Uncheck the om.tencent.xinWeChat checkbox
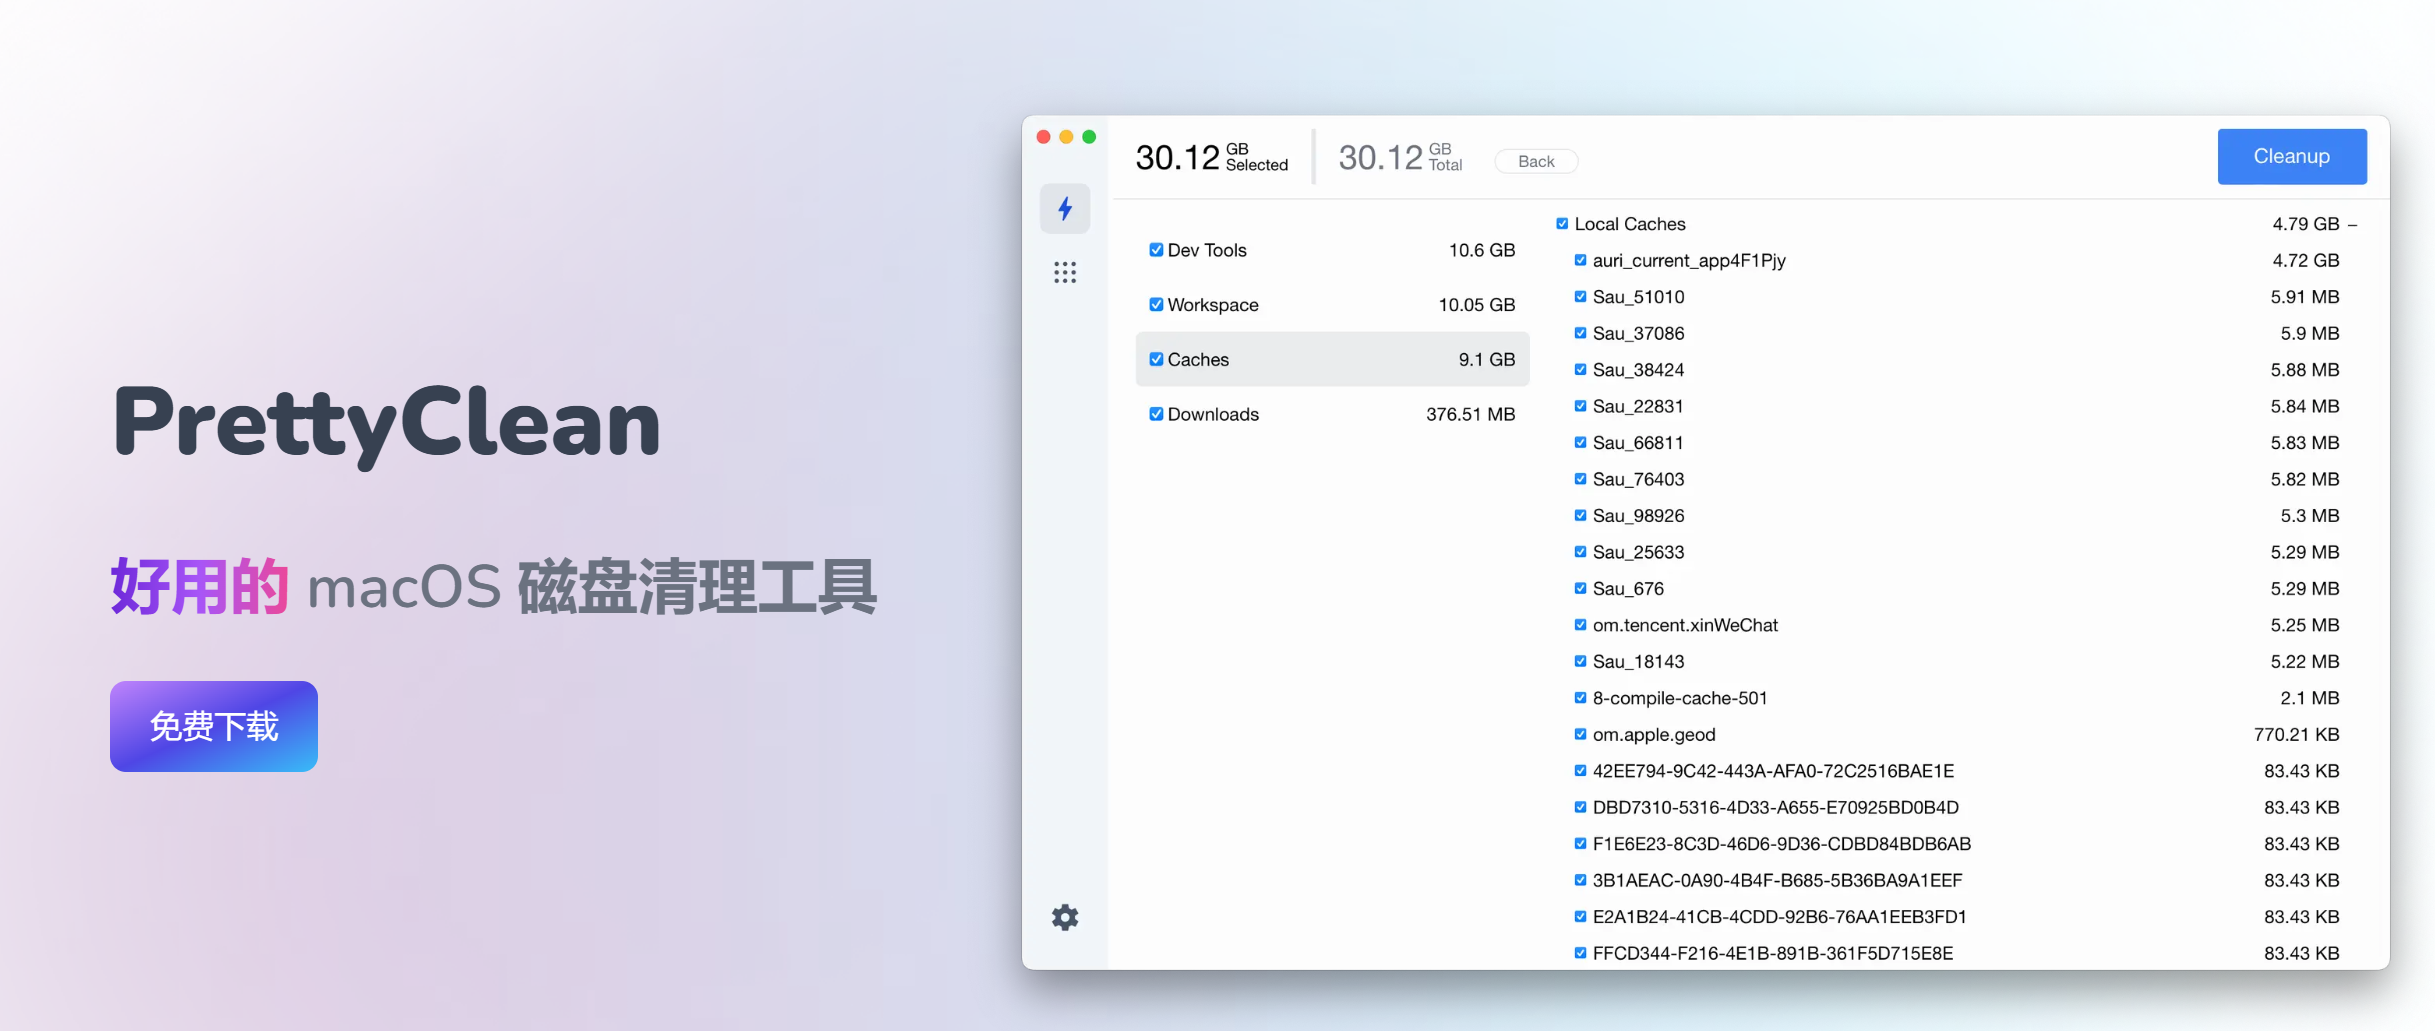 [x=1580, y=625]
